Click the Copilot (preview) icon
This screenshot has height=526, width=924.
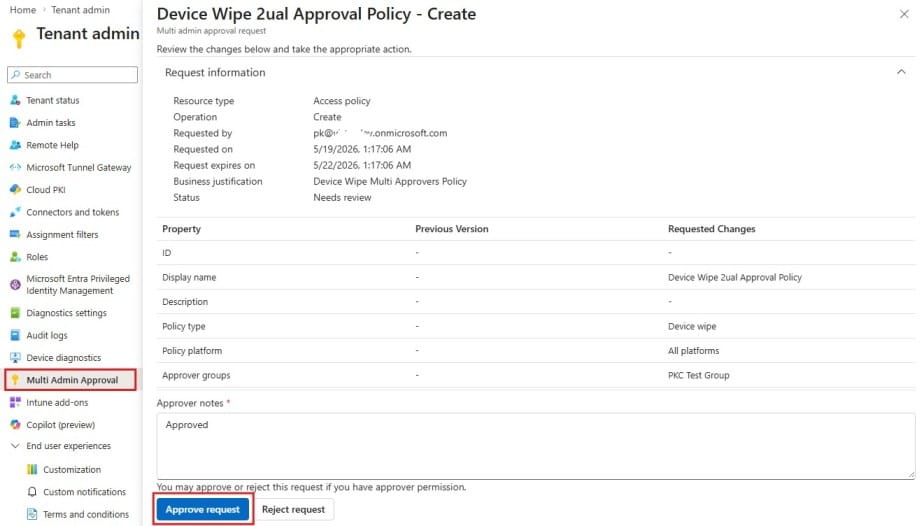point(15,425)
